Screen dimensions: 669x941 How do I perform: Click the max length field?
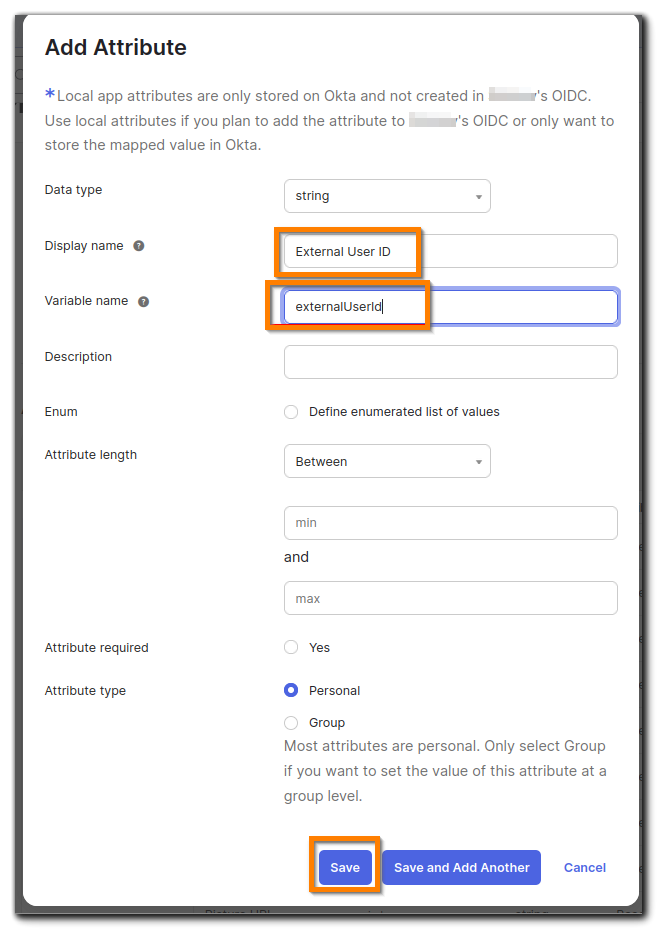(x=451, y=598)
